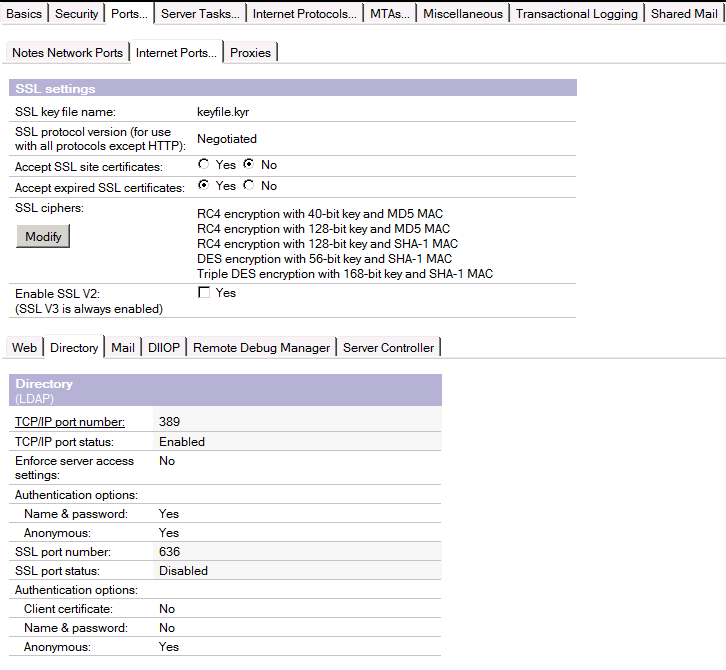Select No for Accept expired SSL certificates
Image resolution: width=726 pixels, height=670 pixels.
[249, 186]
